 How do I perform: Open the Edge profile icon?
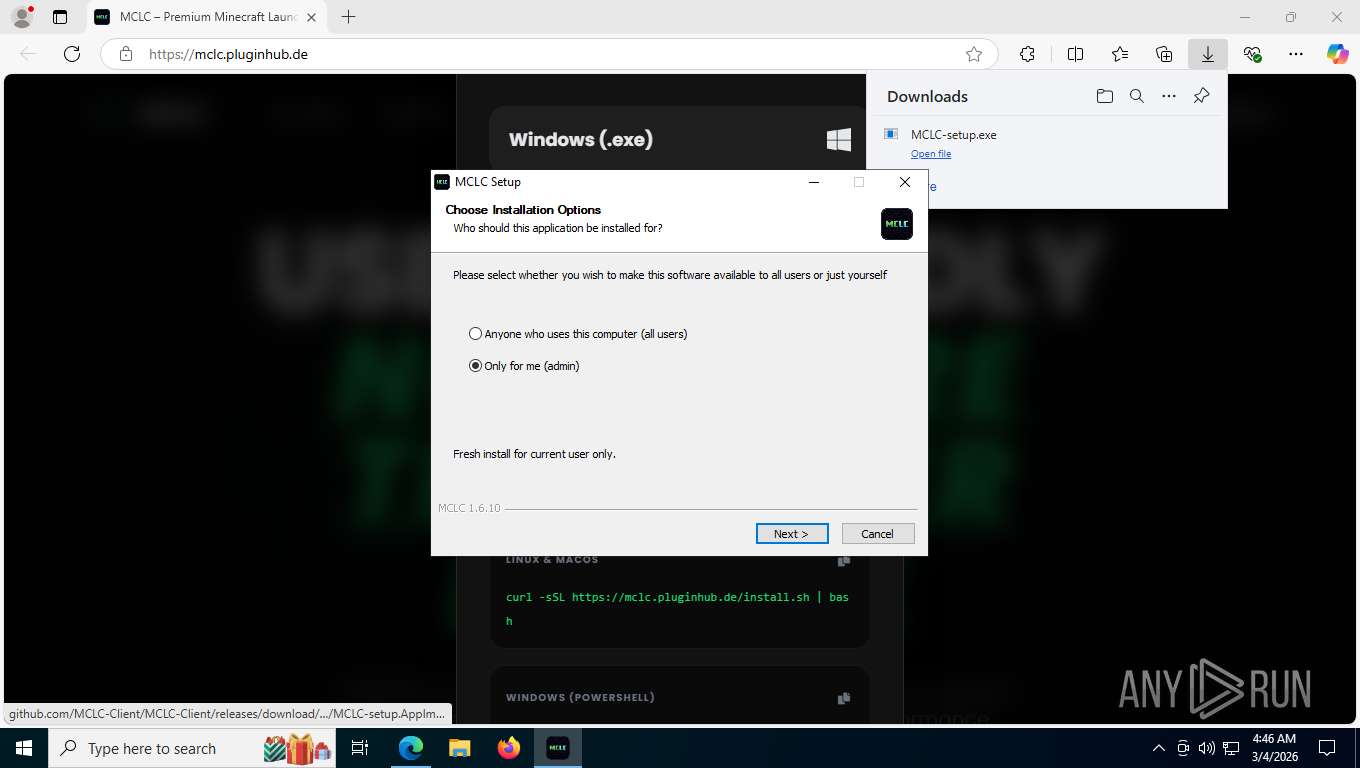point(22,17)
